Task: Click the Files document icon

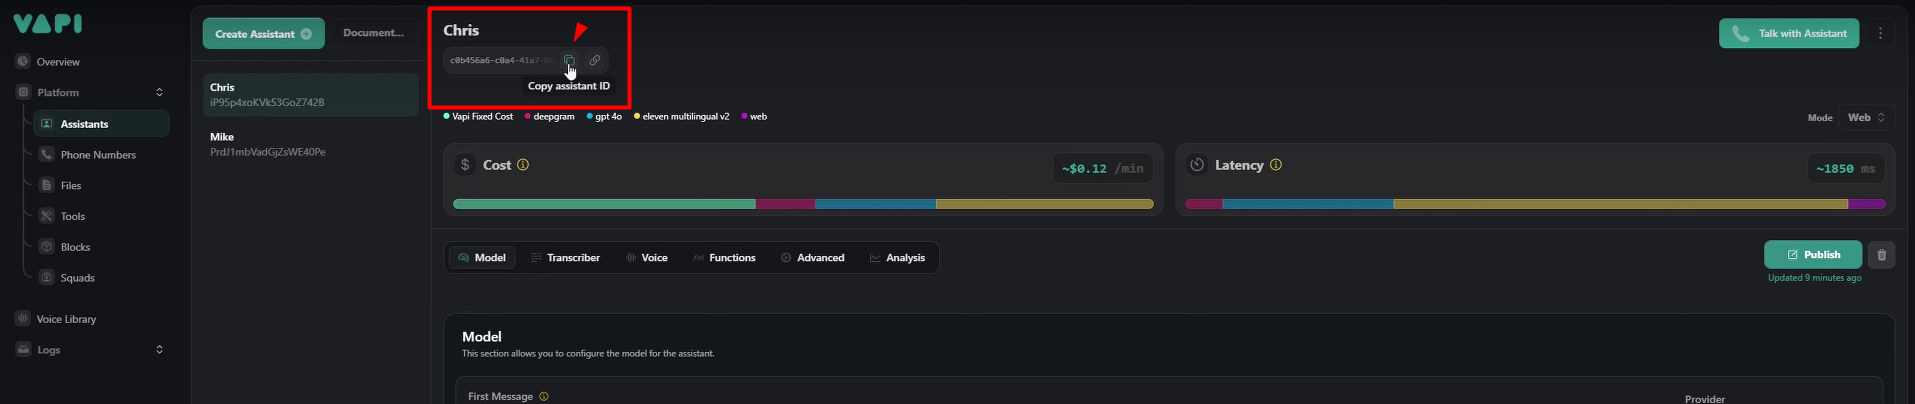Action: tap(46, 185)
